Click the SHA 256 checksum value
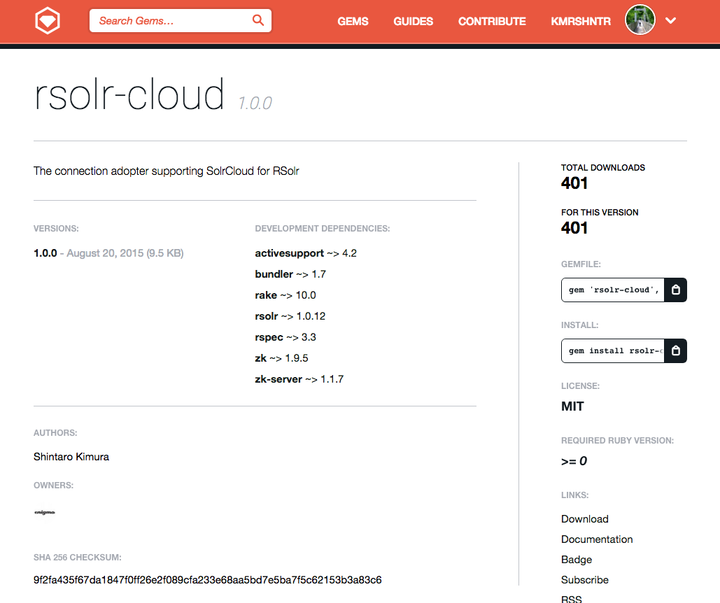 click(207, 580)
